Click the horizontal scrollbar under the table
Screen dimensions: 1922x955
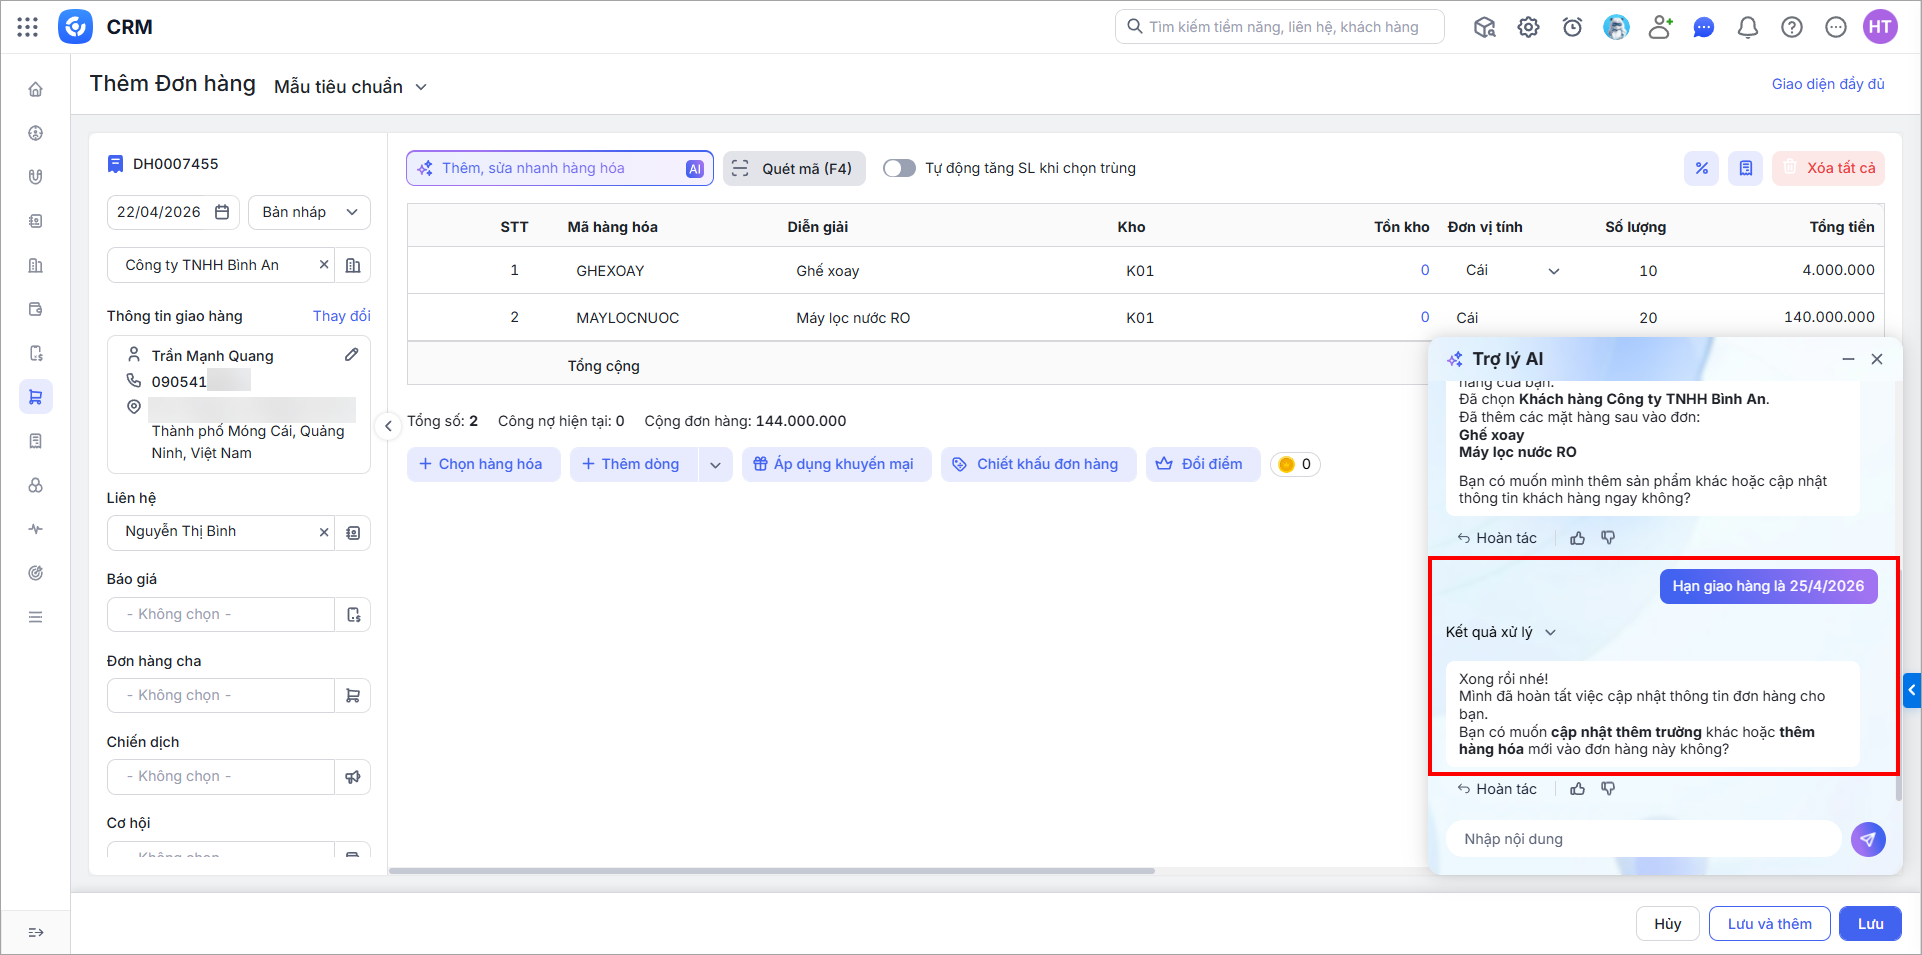click(771, 871)
